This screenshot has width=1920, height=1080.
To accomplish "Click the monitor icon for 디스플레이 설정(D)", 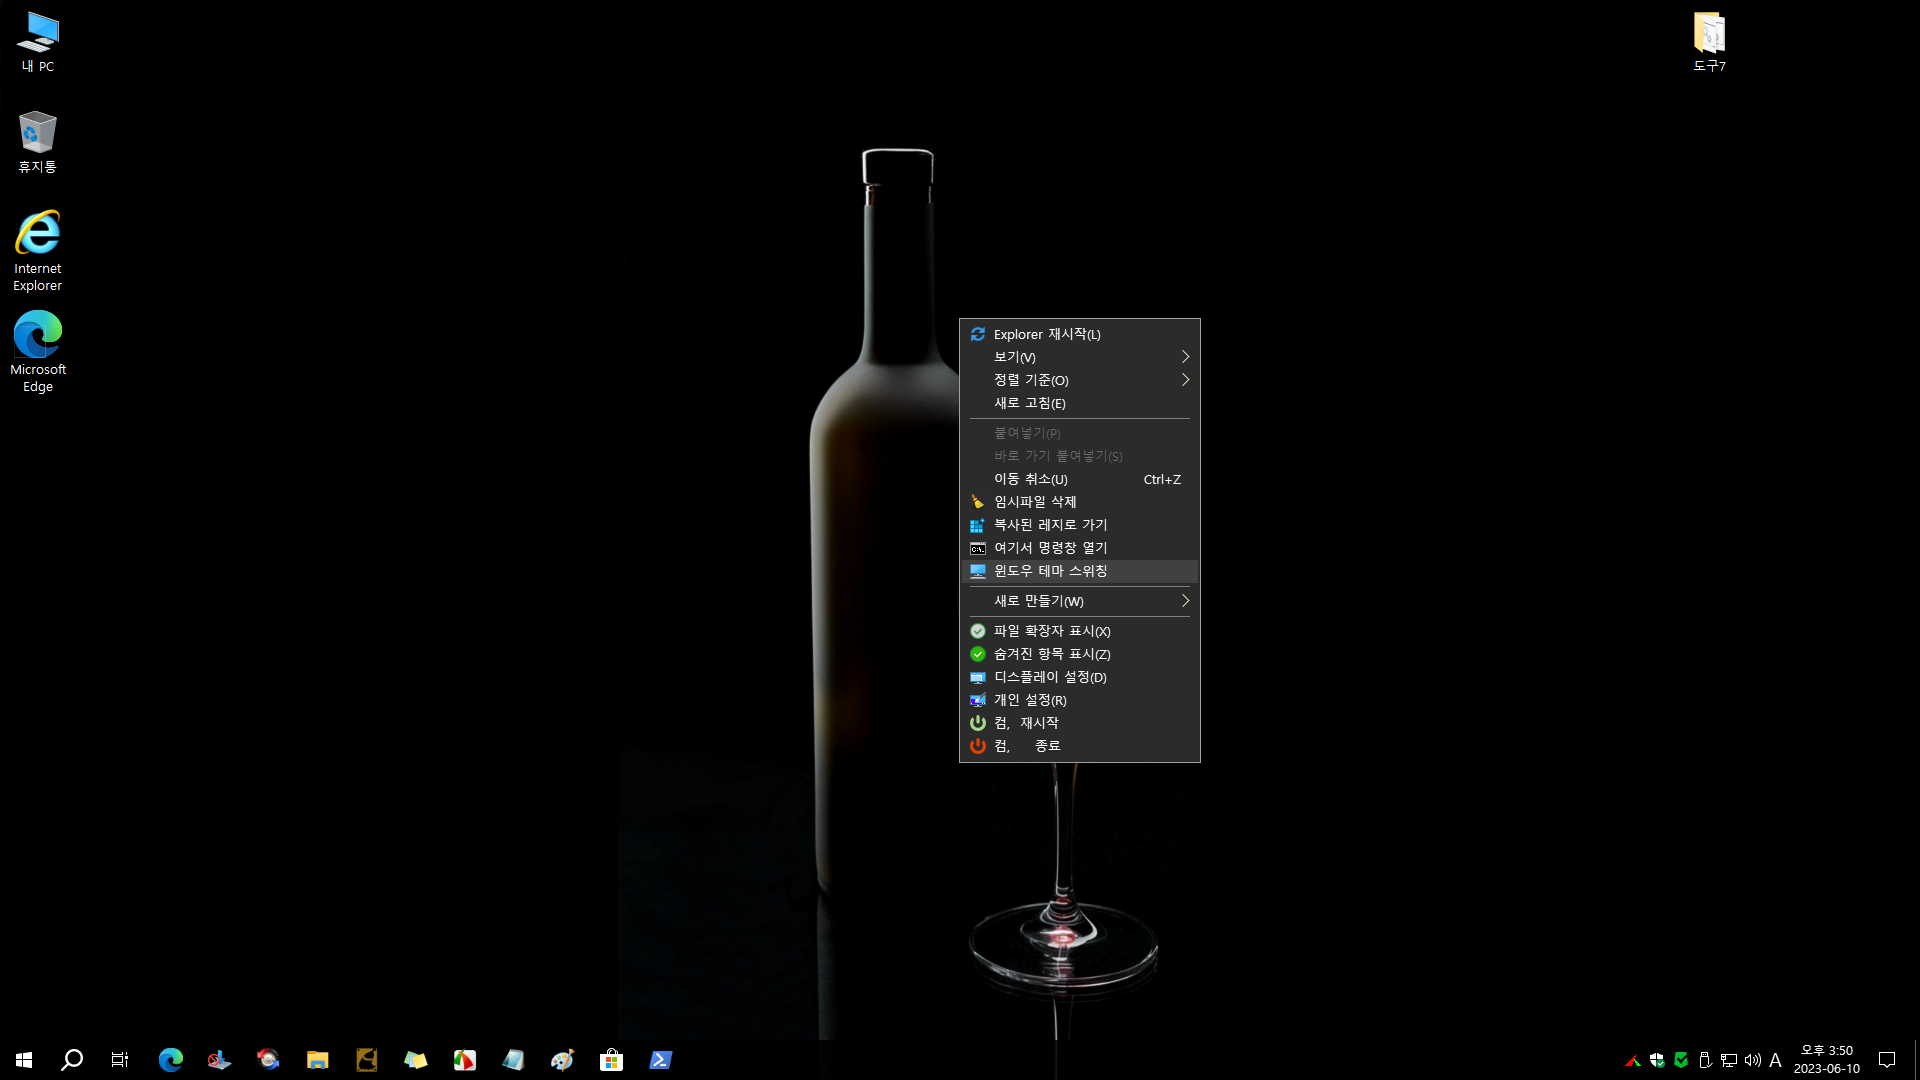I will coord(978,677).
